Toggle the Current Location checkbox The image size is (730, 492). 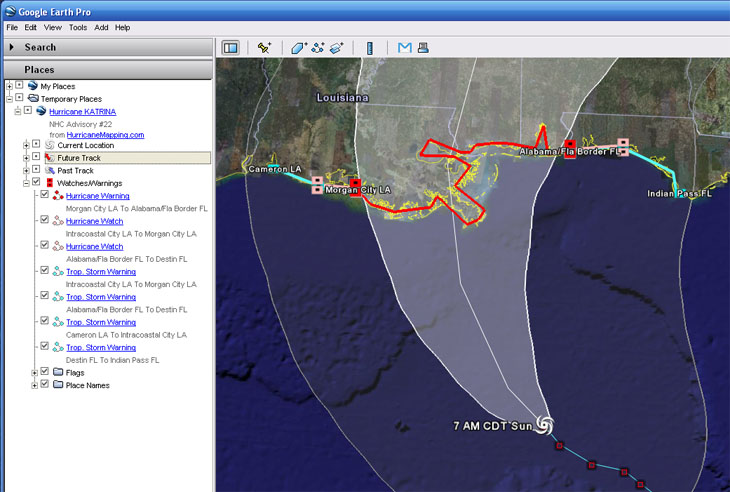[x=36, y=144]
